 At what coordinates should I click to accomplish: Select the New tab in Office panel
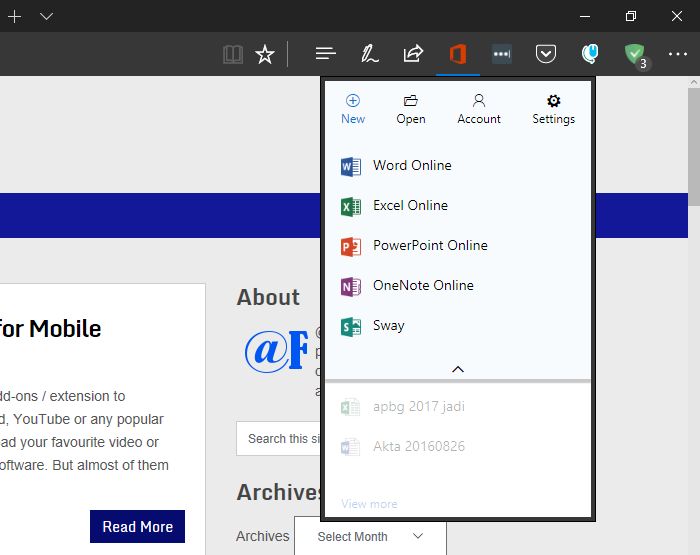click(x=353, y=109)
